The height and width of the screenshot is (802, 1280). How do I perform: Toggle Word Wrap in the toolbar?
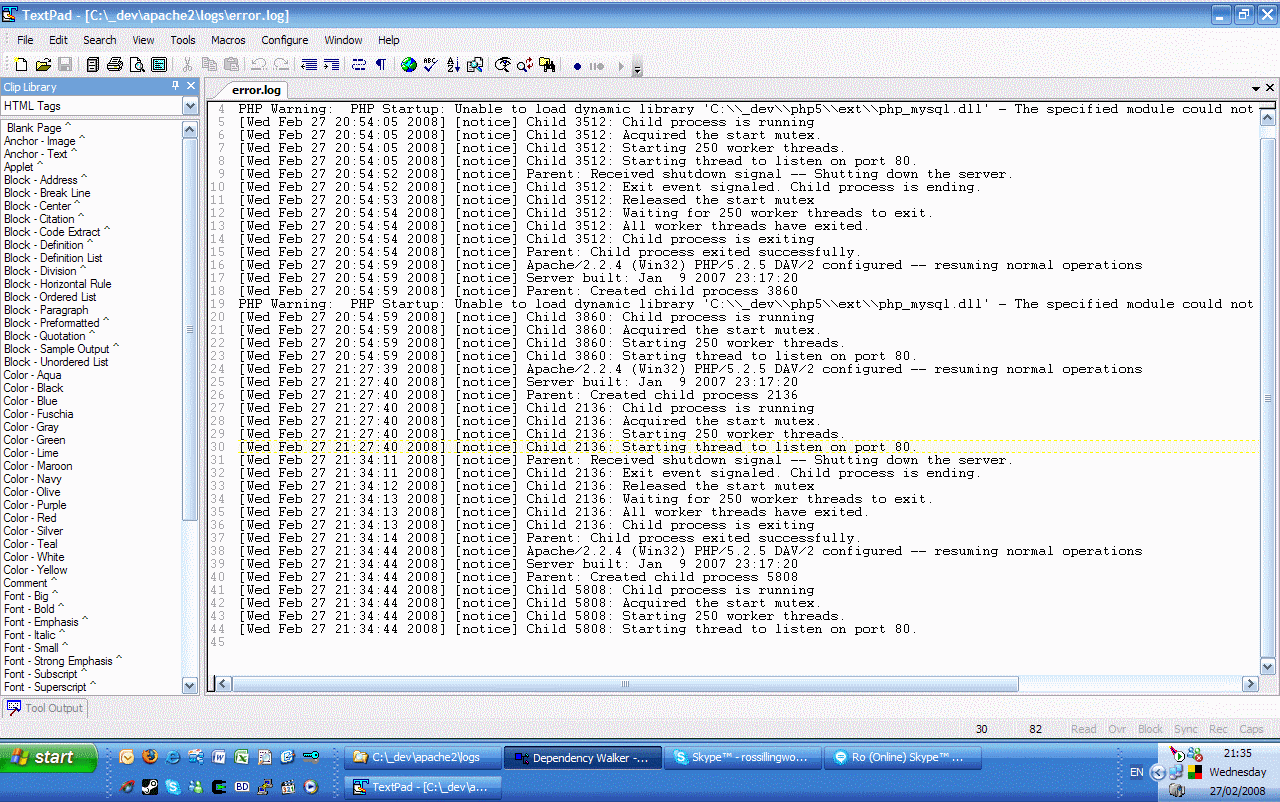[x=359, y=65]
